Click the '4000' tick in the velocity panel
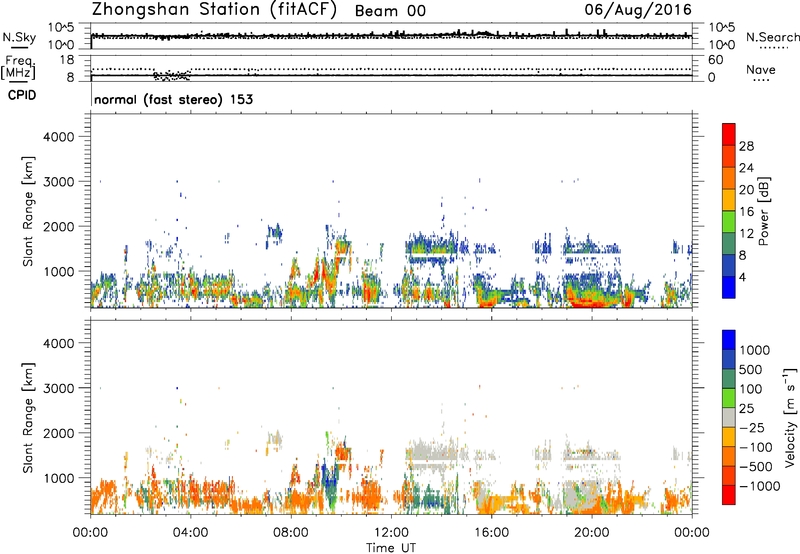This screenshot has height=554, width=800. tap(58, 343)
